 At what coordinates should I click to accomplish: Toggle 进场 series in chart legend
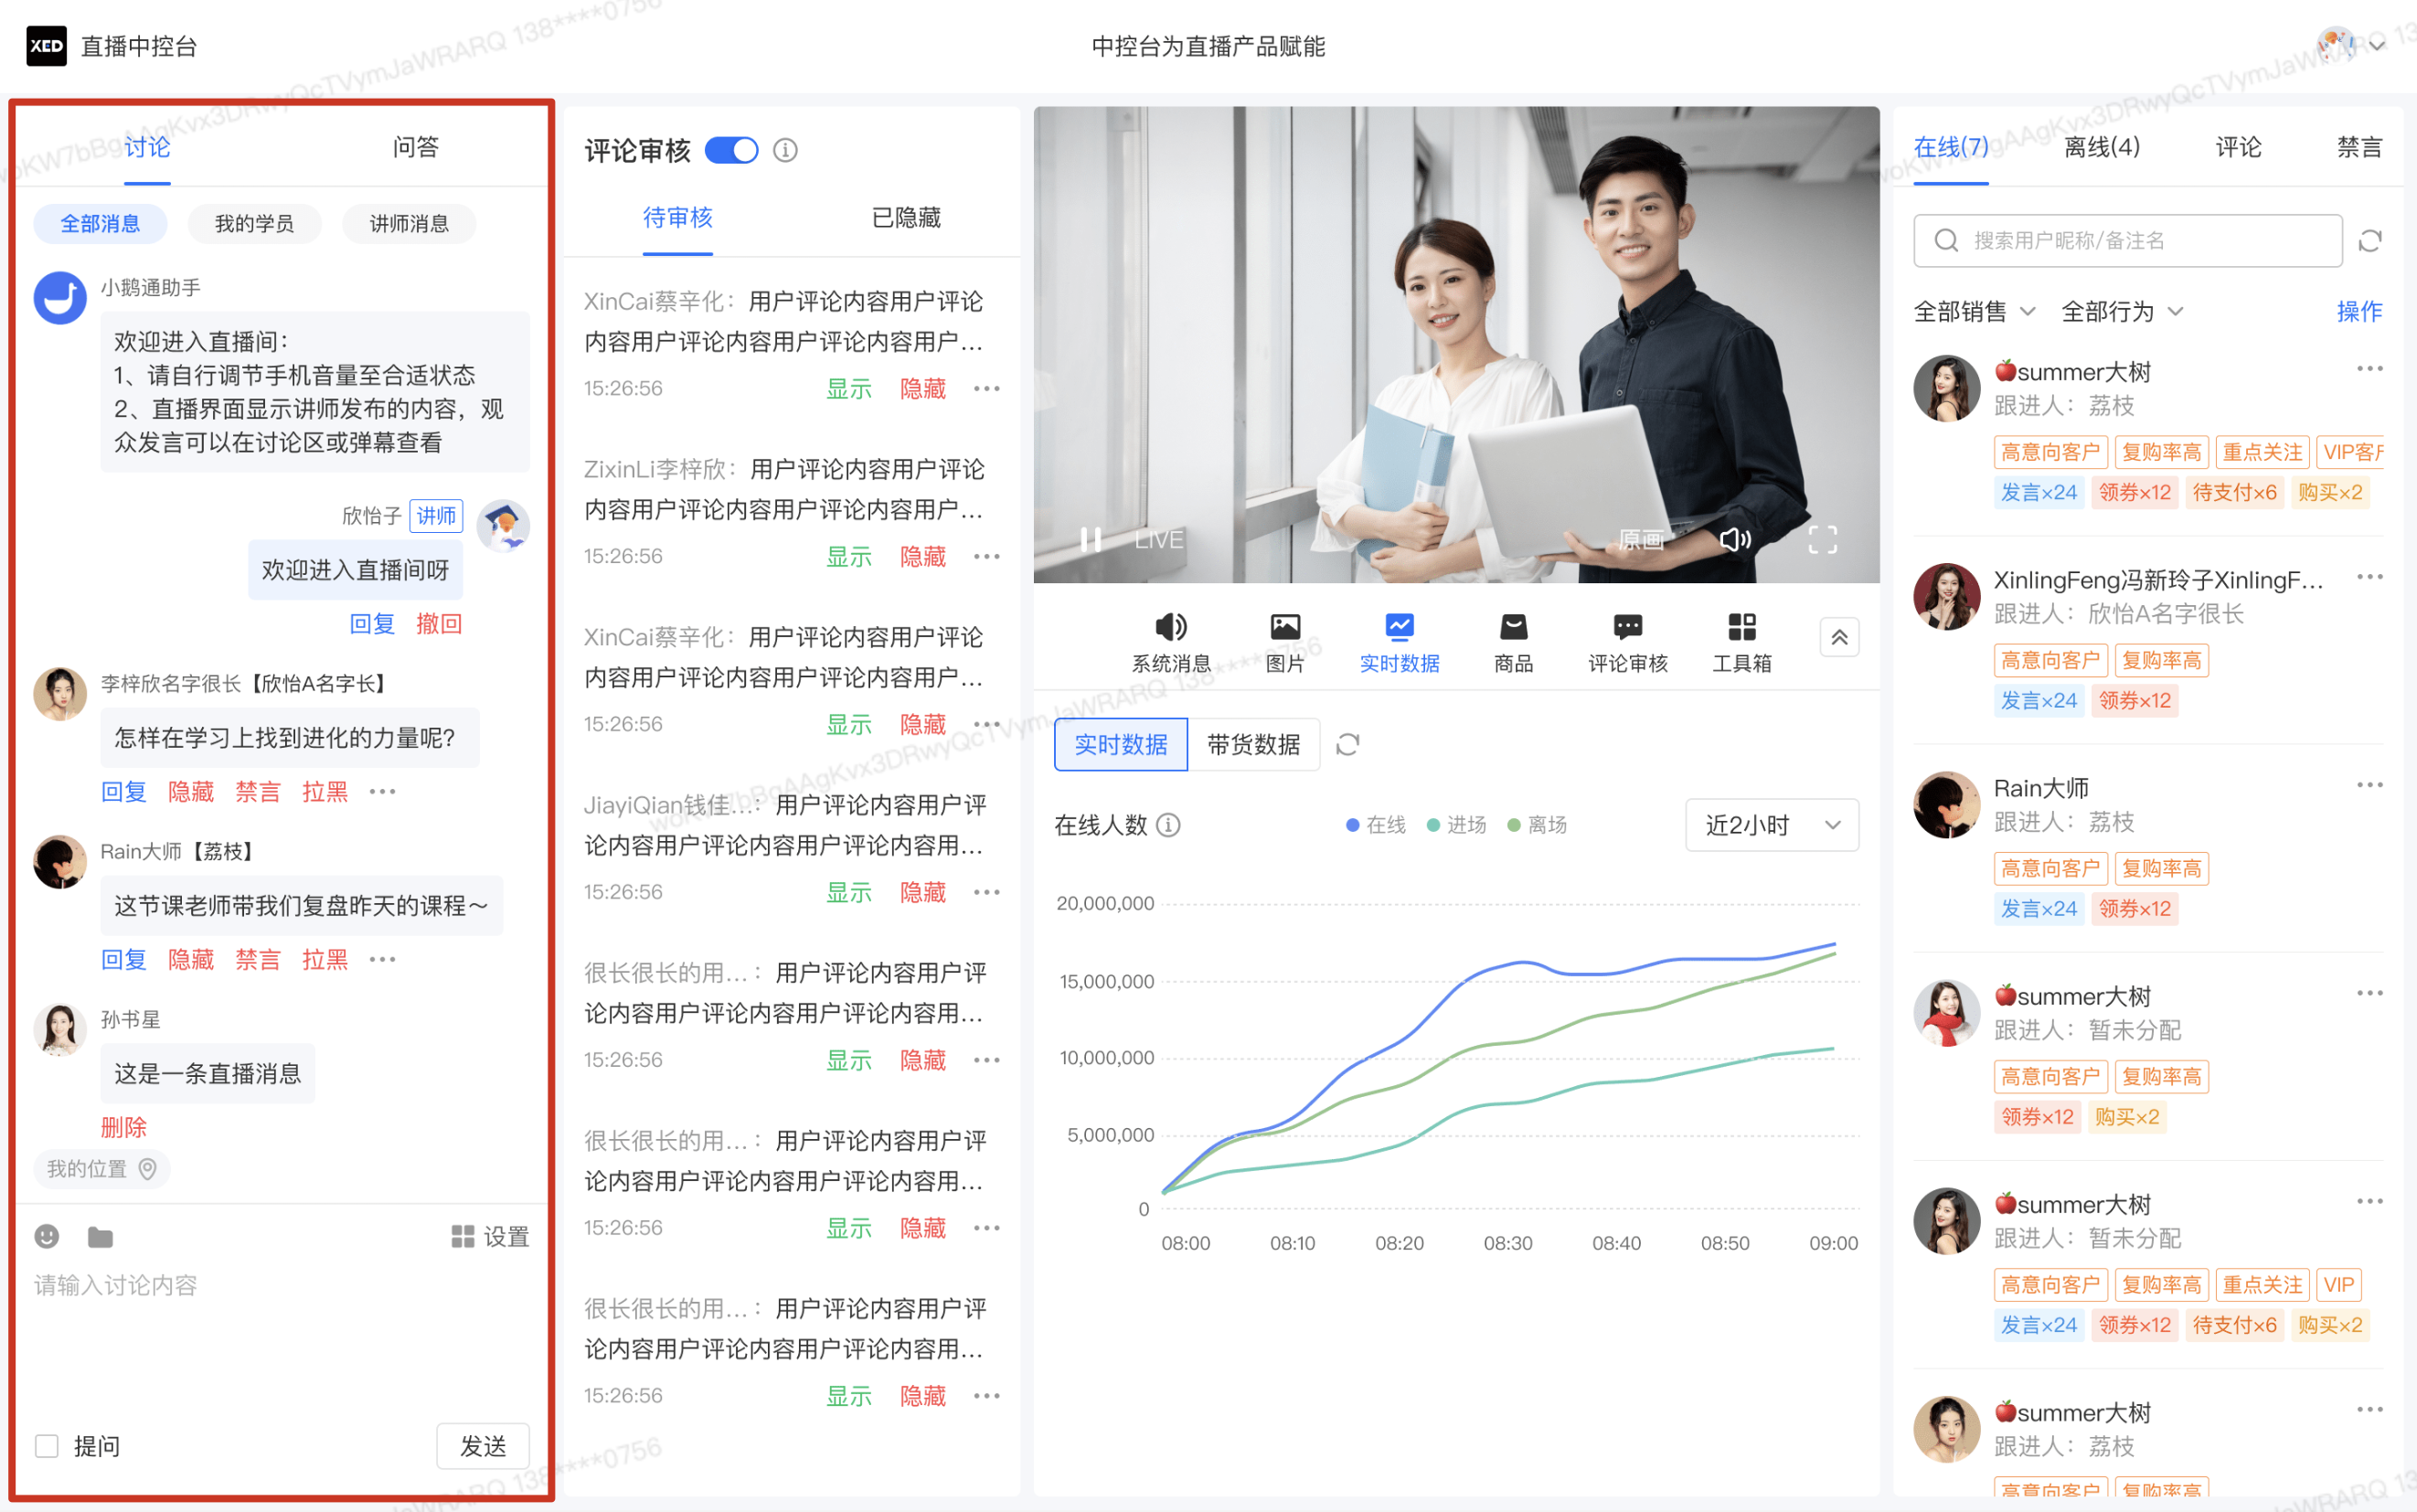[1456, 825]
